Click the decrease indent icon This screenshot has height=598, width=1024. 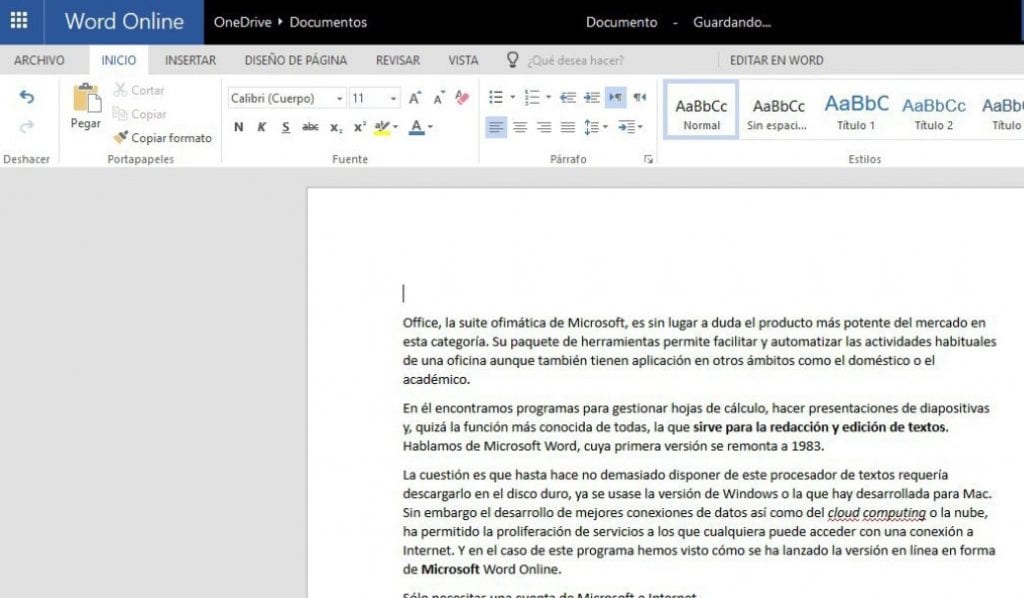(568, 97)
